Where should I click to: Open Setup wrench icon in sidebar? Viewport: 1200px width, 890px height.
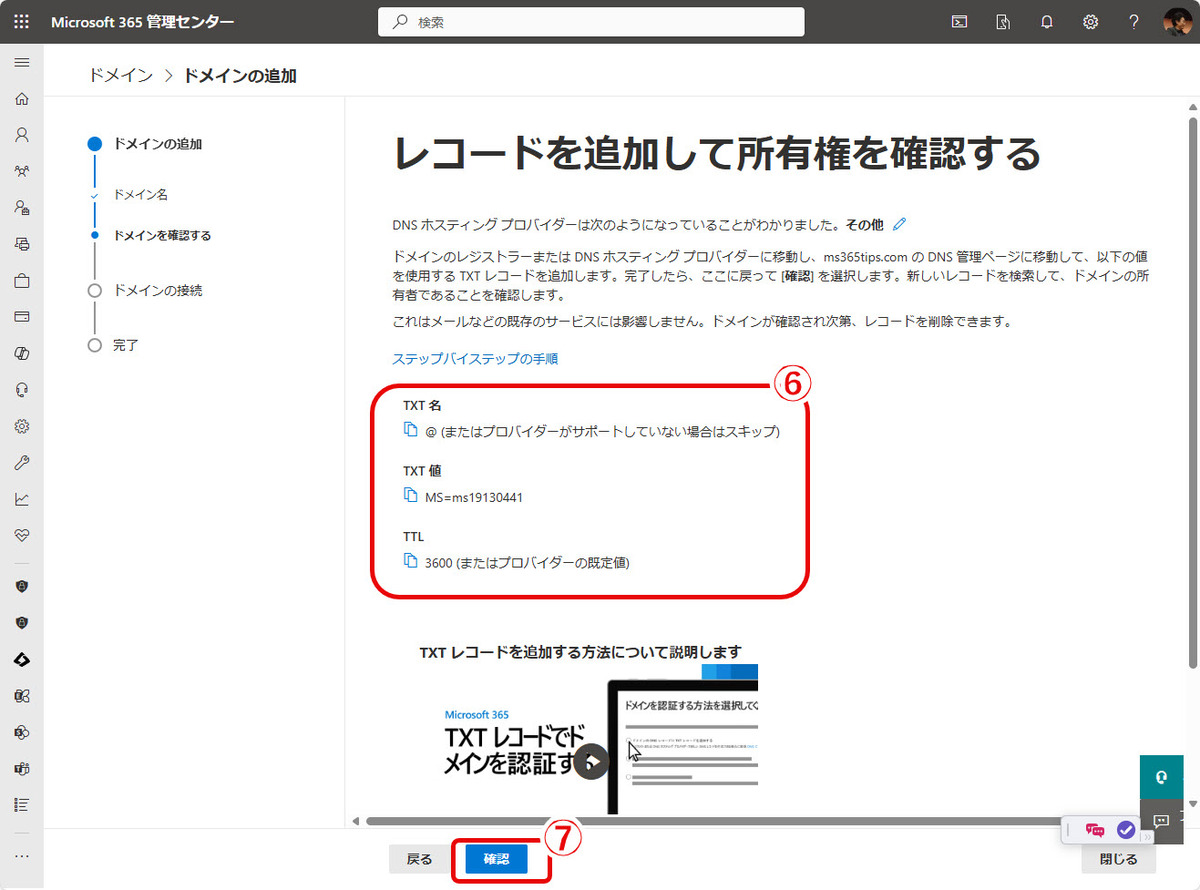click(21, 463)
